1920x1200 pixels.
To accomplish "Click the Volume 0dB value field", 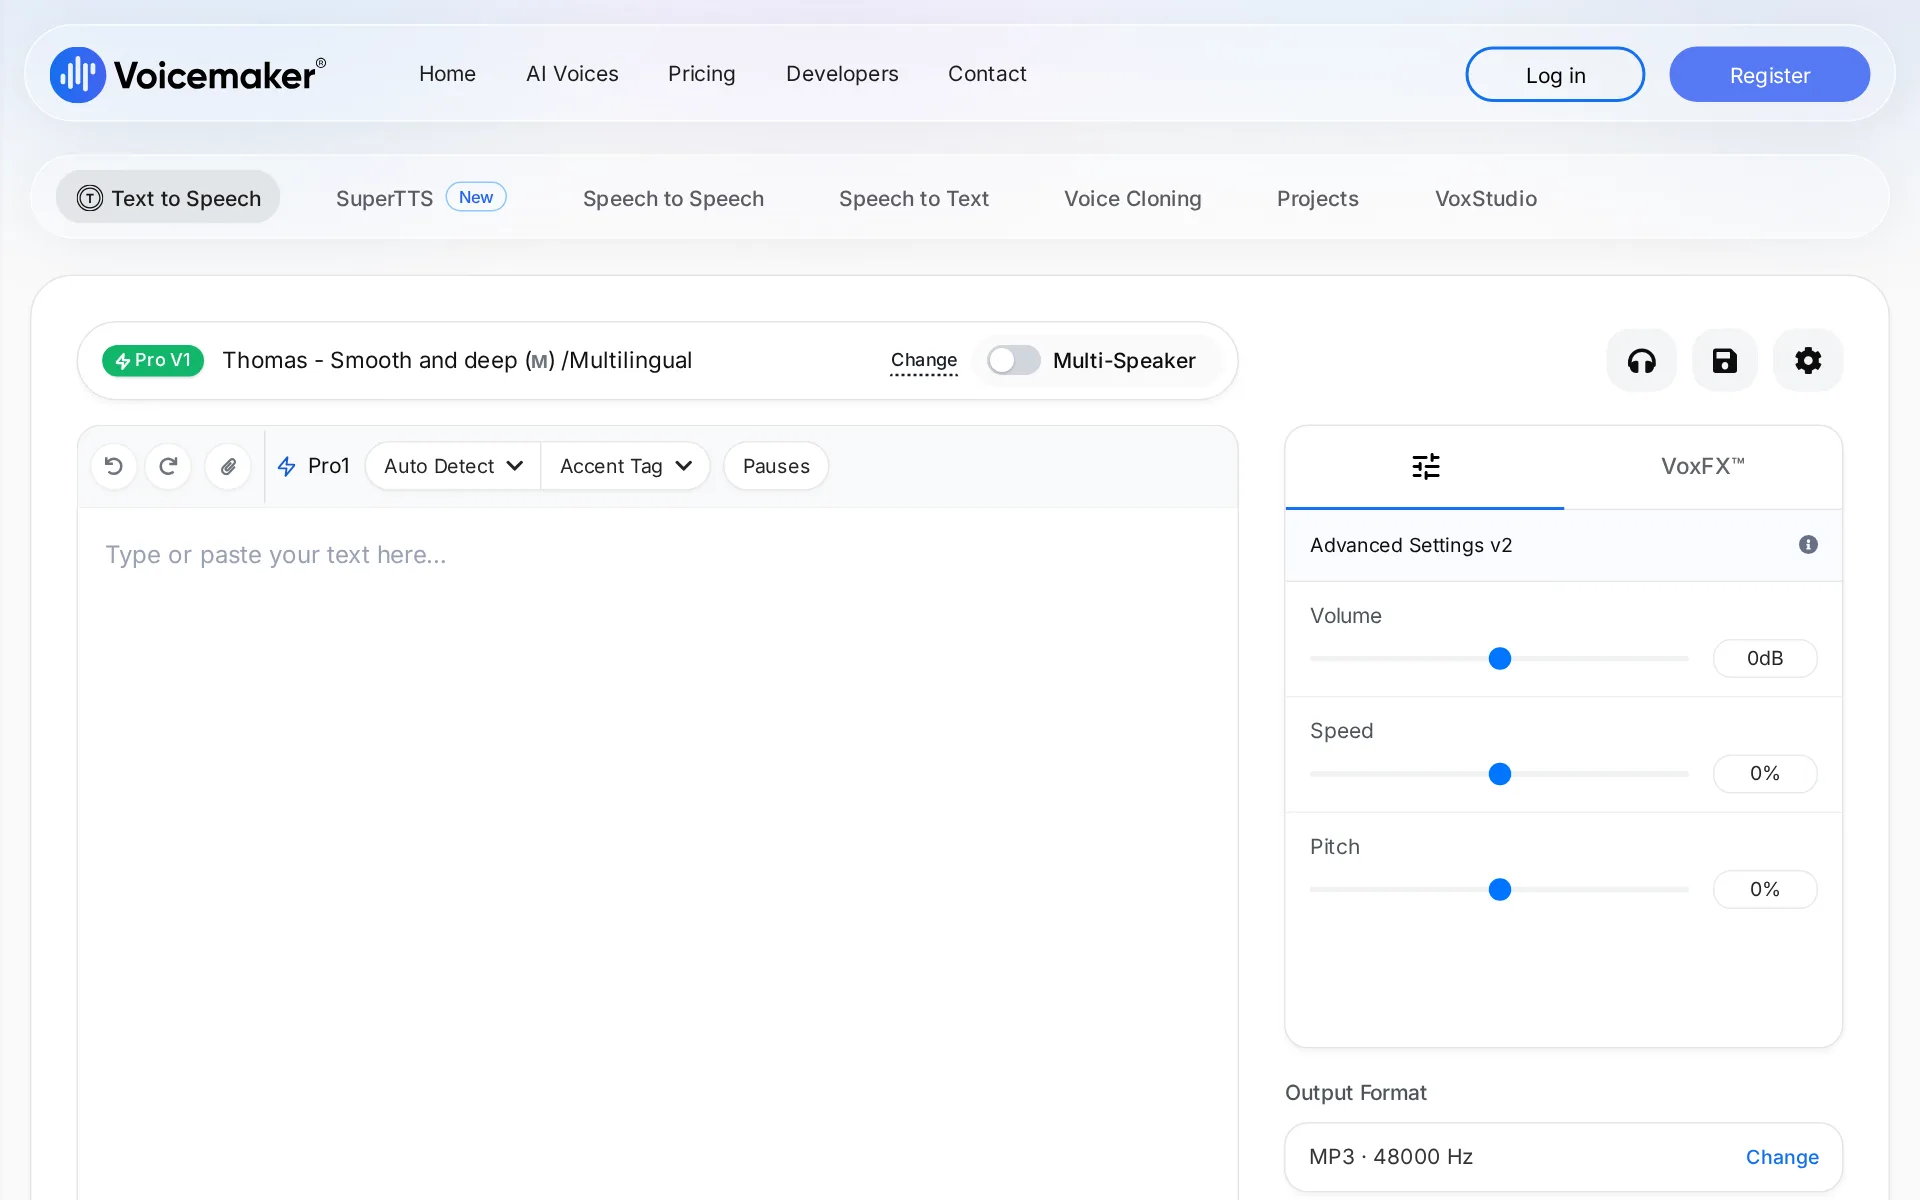I will tap(1765, 658).
